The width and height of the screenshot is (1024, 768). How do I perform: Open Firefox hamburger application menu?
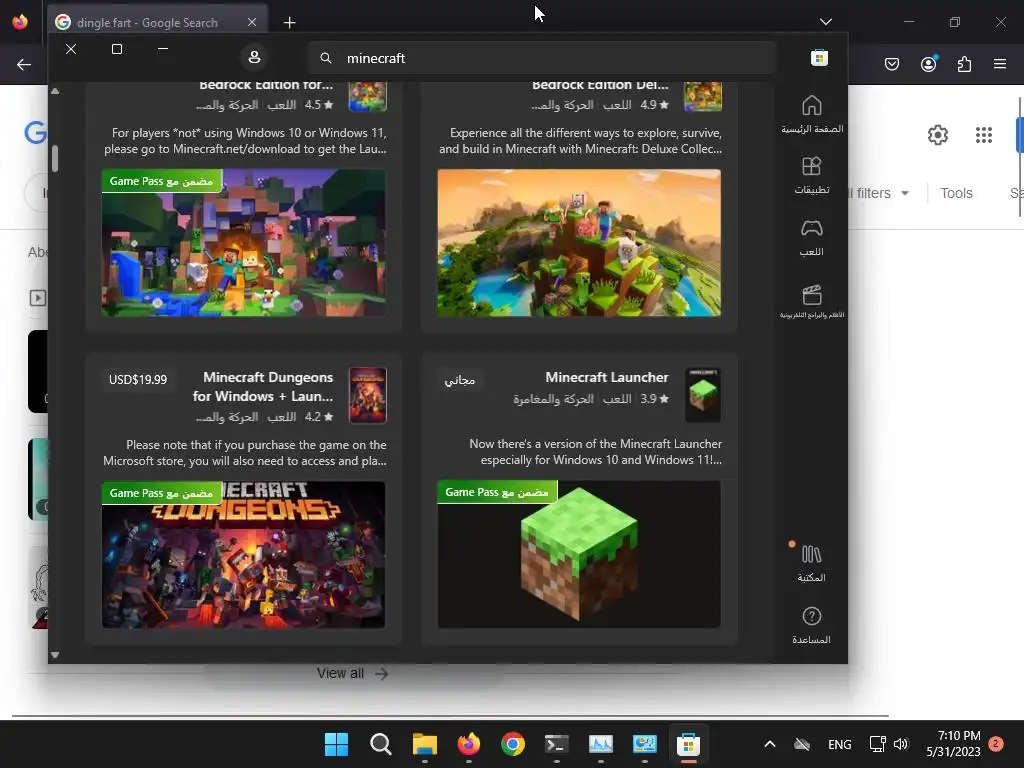pos(1000,64)
